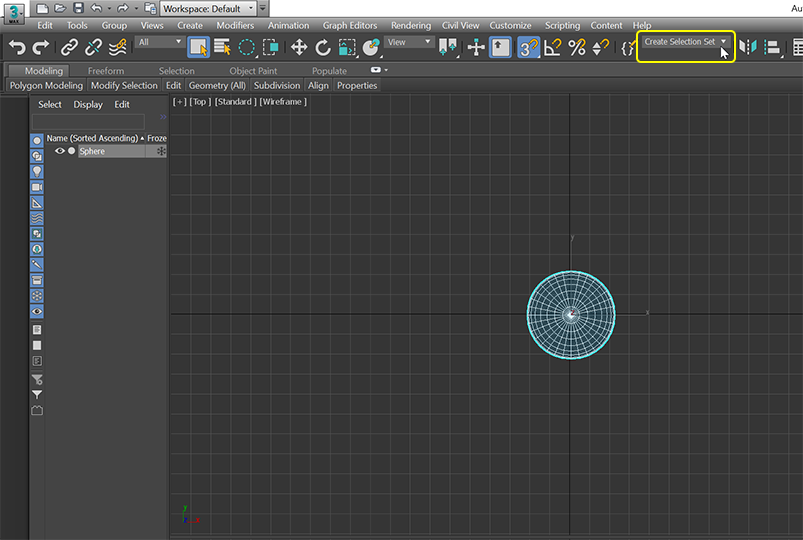Viewport: 803px width, 540px height.
Task: Toggle the Angle Snap button
Action: click(x=552, y=47)
